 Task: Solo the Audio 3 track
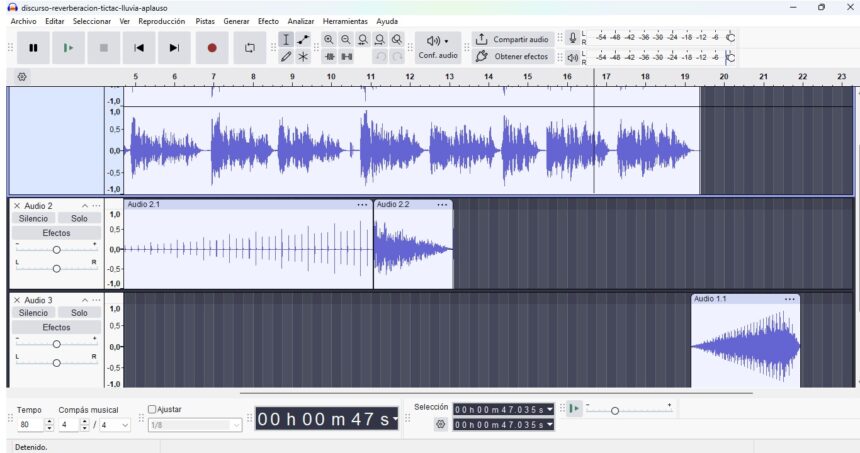coord(79,312)
